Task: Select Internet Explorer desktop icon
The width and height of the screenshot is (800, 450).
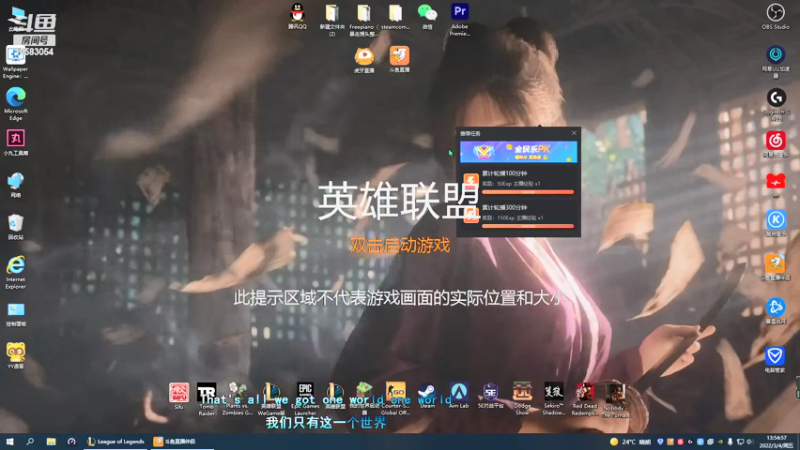Action: [15, 272]
